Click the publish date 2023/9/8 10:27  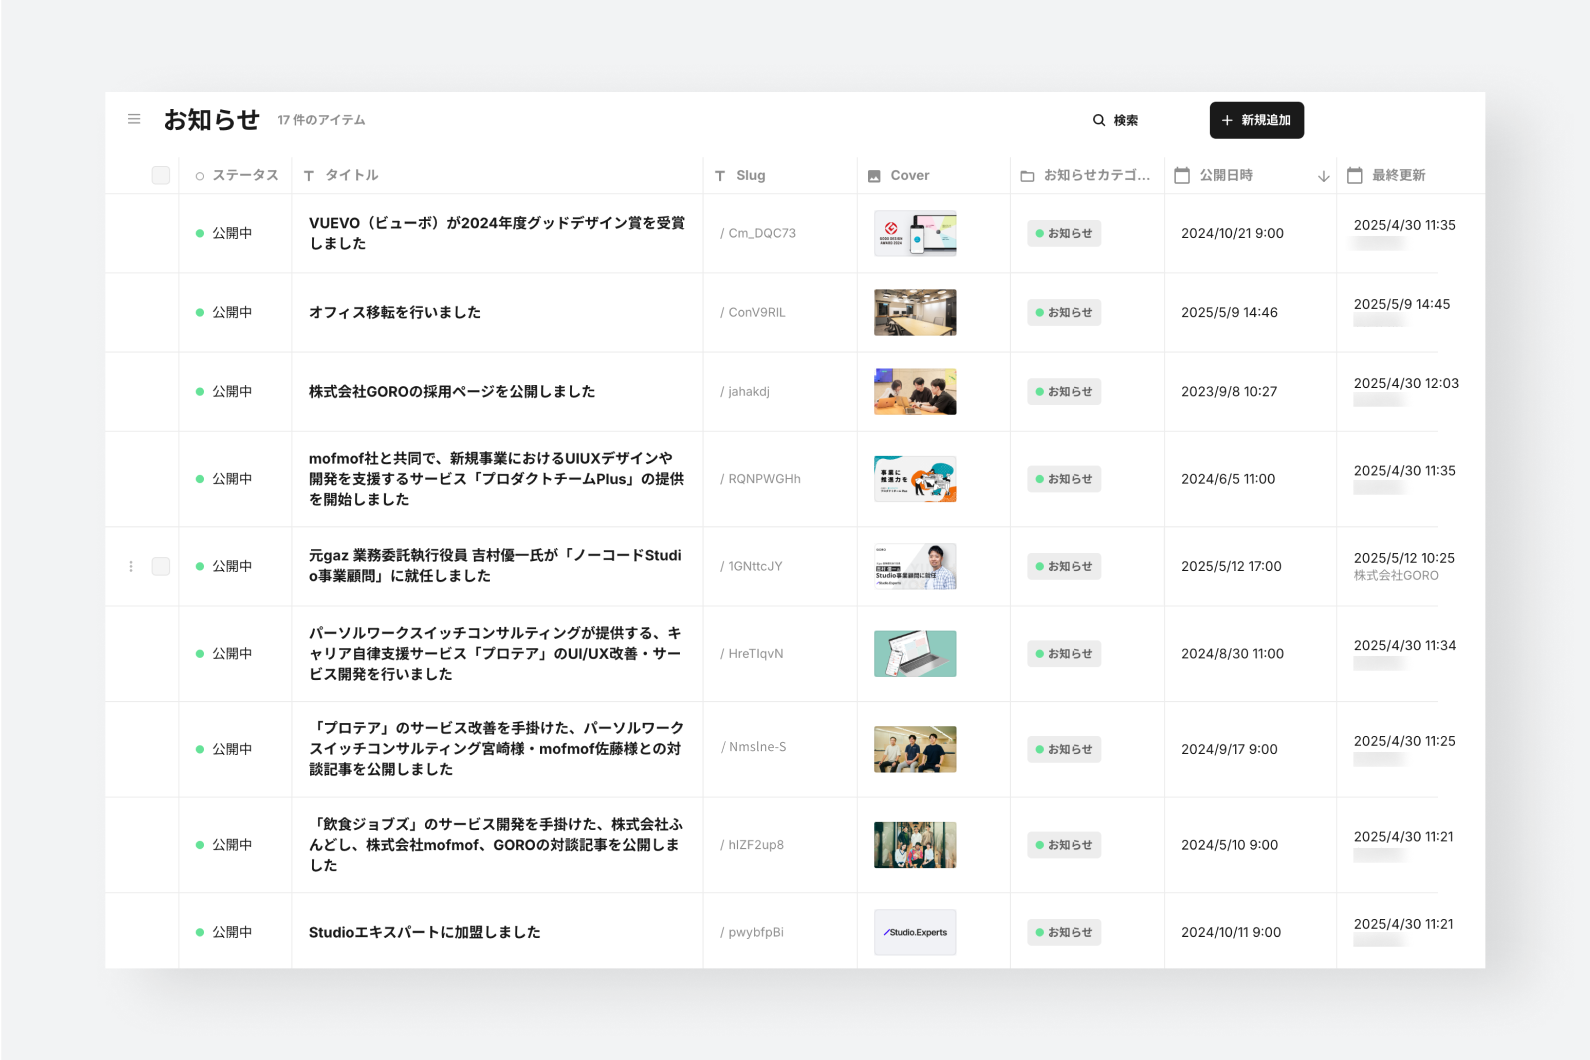1229,391
